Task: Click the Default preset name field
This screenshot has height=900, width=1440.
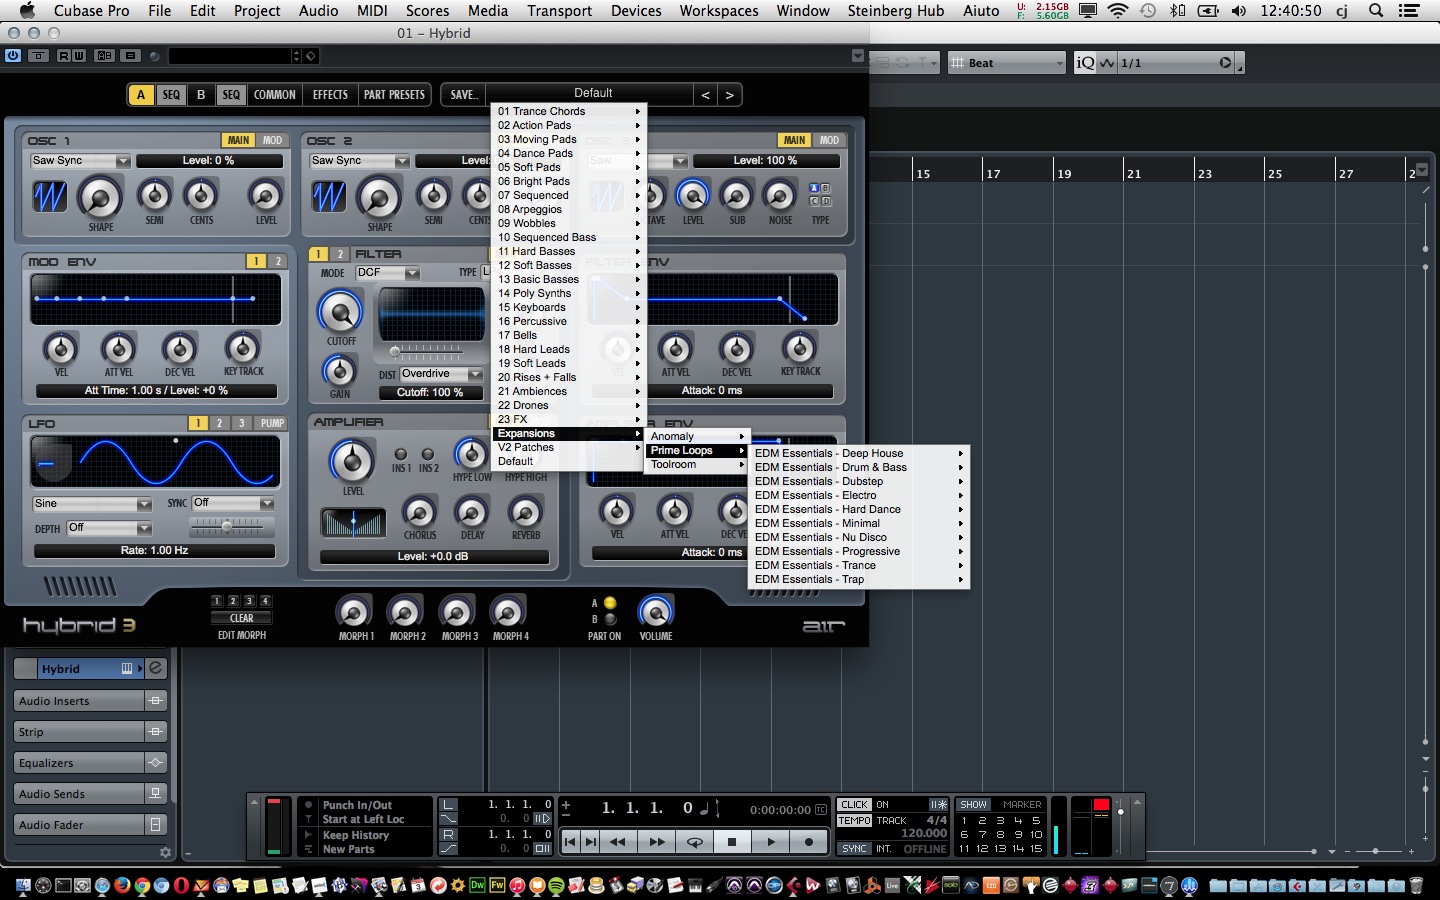Action: click(592, 93)
